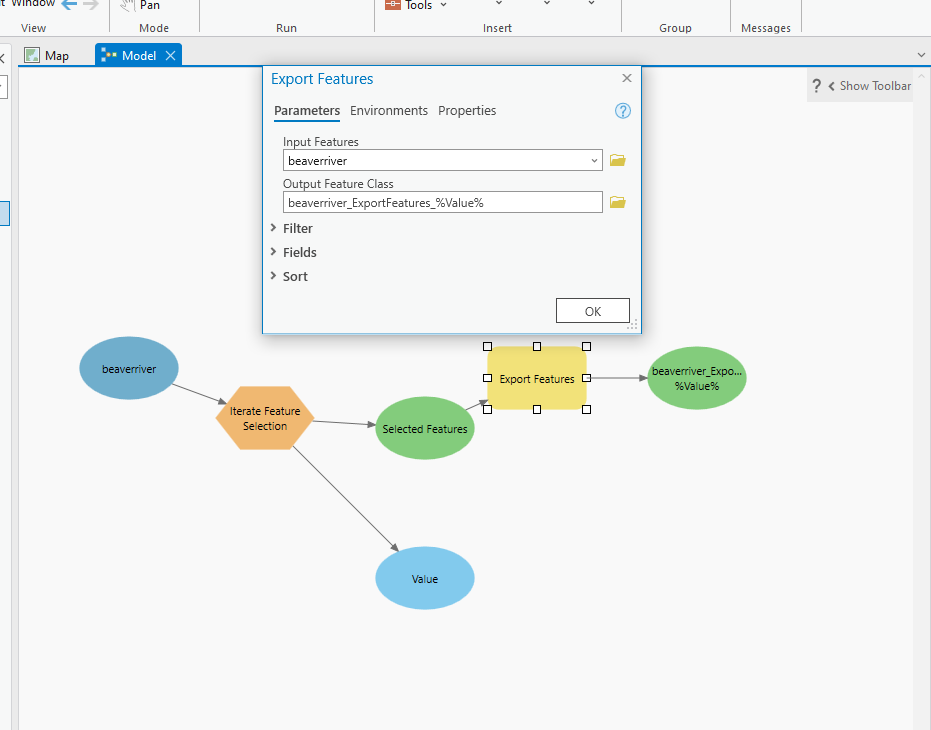Open the Tools gallery in Insert group

point(413,5)
